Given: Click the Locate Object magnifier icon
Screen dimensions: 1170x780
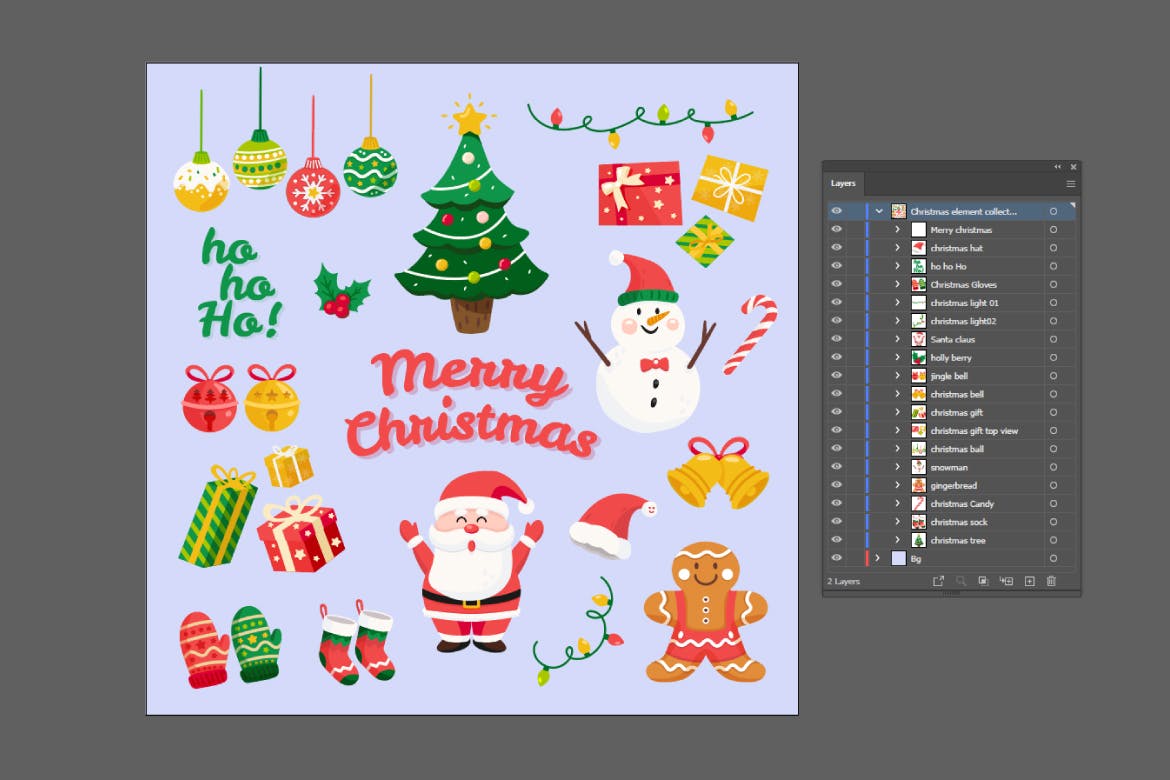Looking at the screenshot, I should click(x=961, y=581).
